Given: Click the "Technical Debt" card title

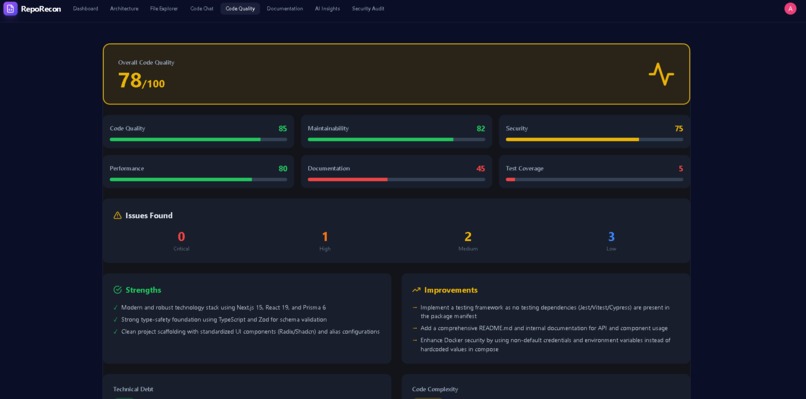Looking at the screenshot, I should (x=133, y=389).
